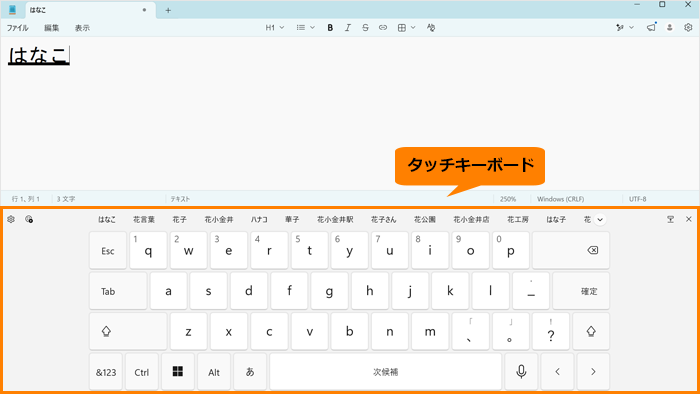Click in the はなこ text editing area
The image size is (700, 394).
[x=350, y=114]
